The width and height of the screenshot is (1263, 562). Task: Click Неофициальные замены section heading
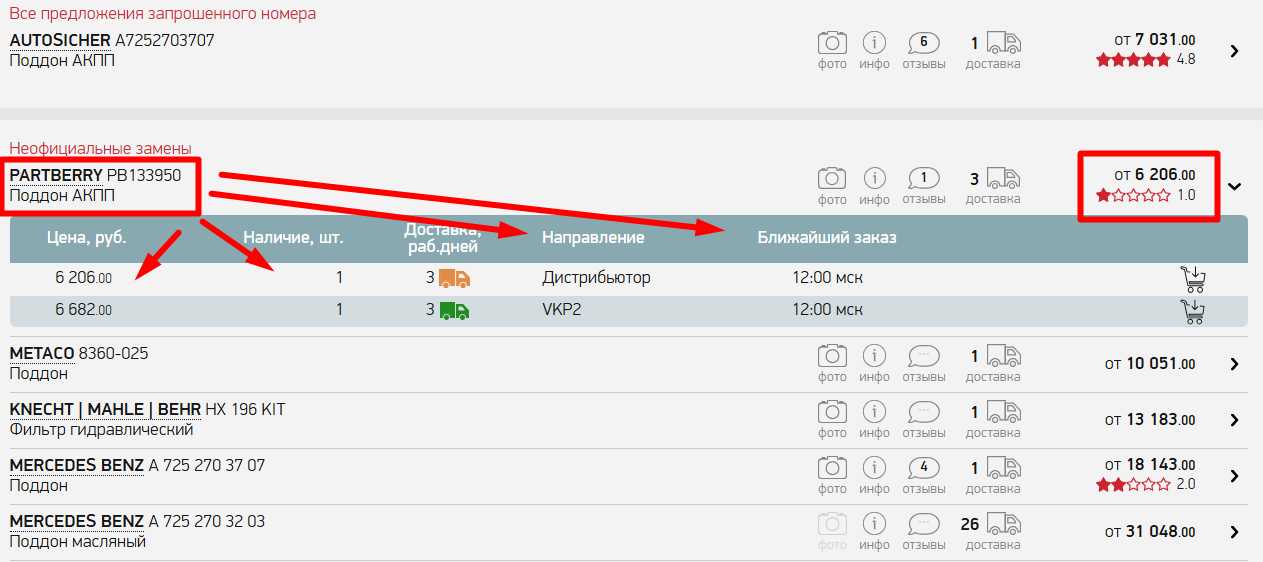point(100,149)
